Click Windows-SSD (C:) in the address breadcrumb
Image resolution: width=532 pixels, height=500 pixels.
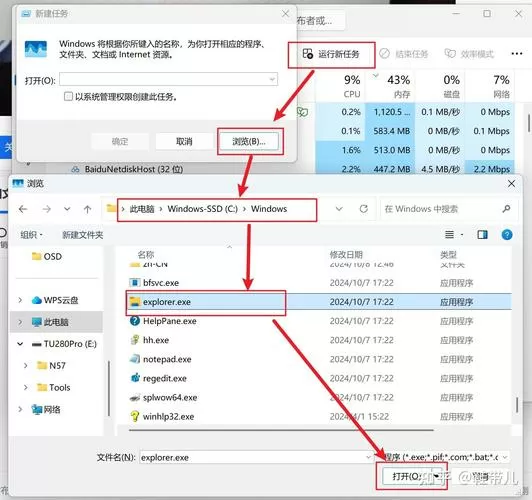(x=203, y=209)
